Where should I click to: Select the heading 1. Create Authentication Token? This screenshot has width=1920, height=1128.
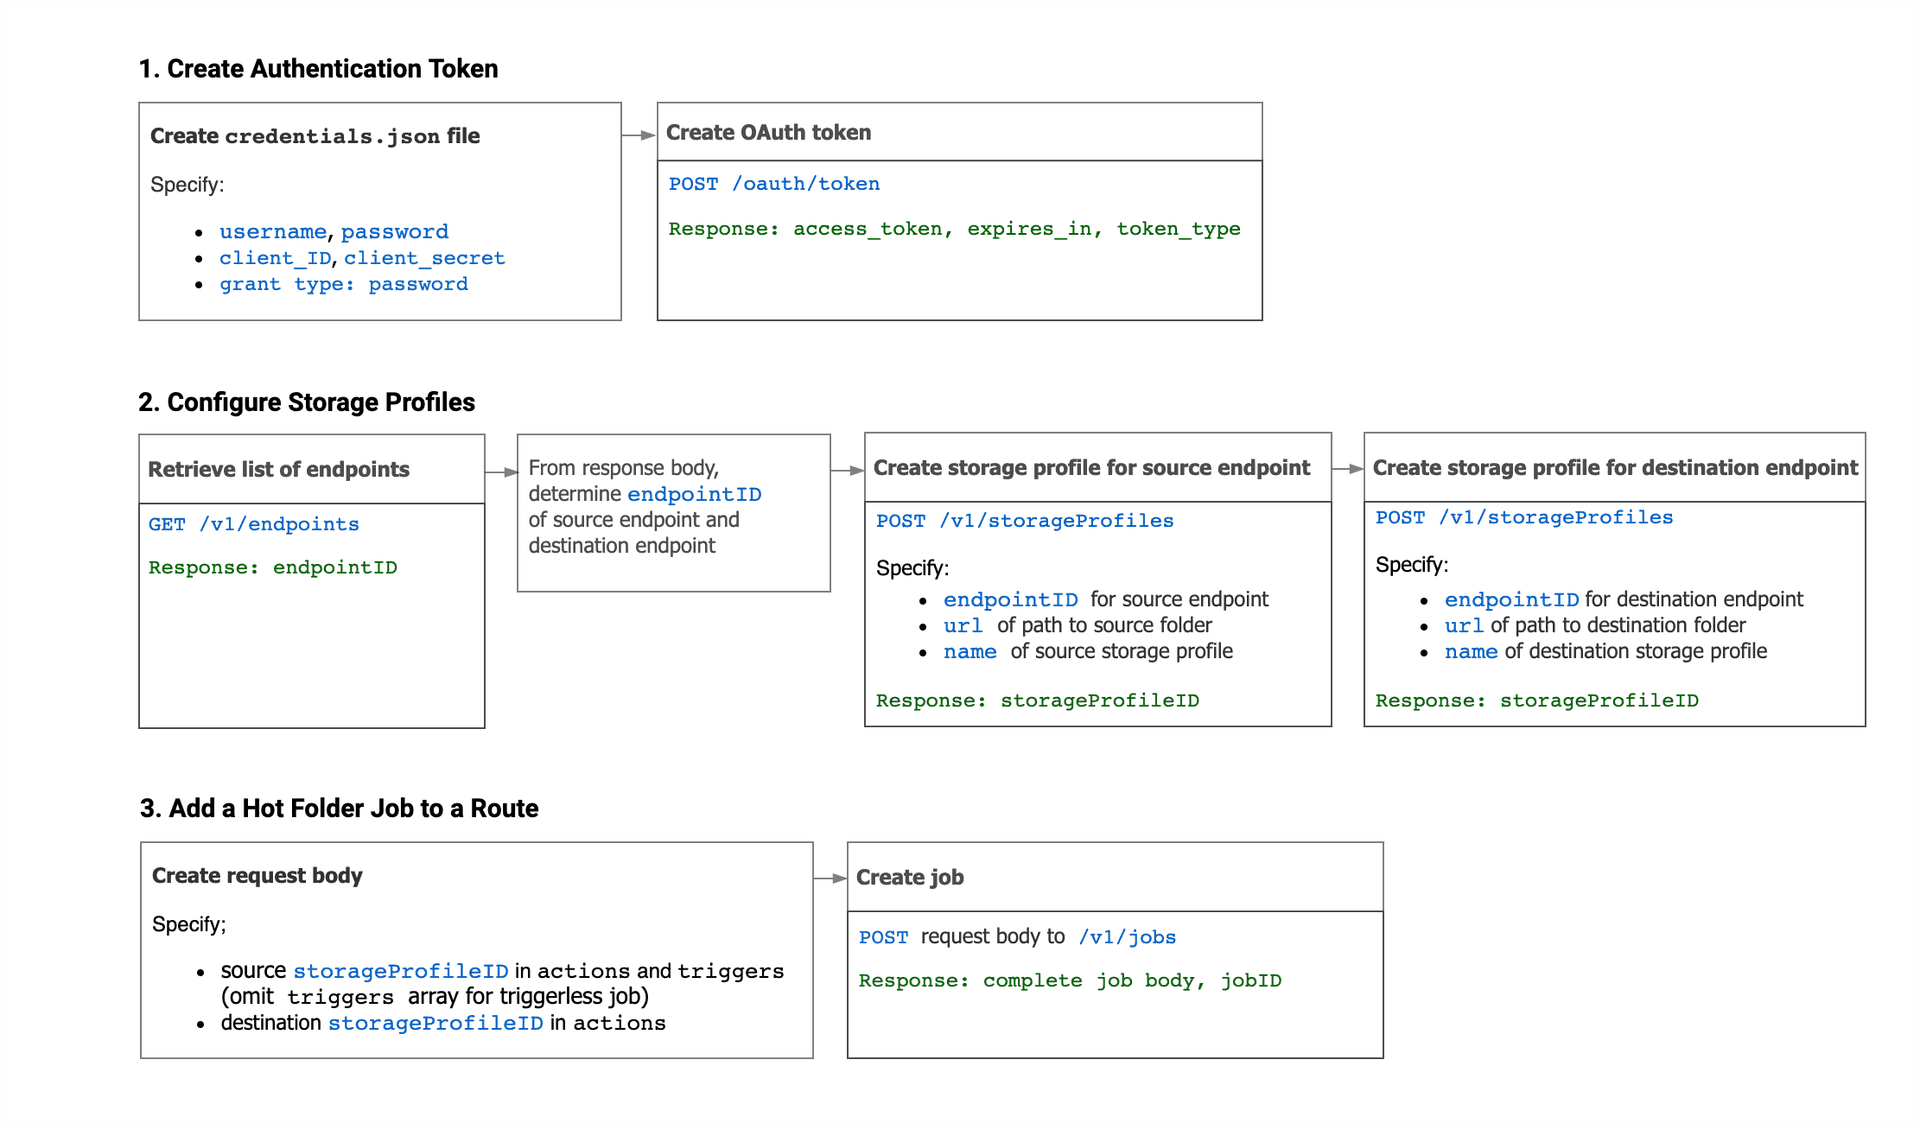[x=318, y=68]
